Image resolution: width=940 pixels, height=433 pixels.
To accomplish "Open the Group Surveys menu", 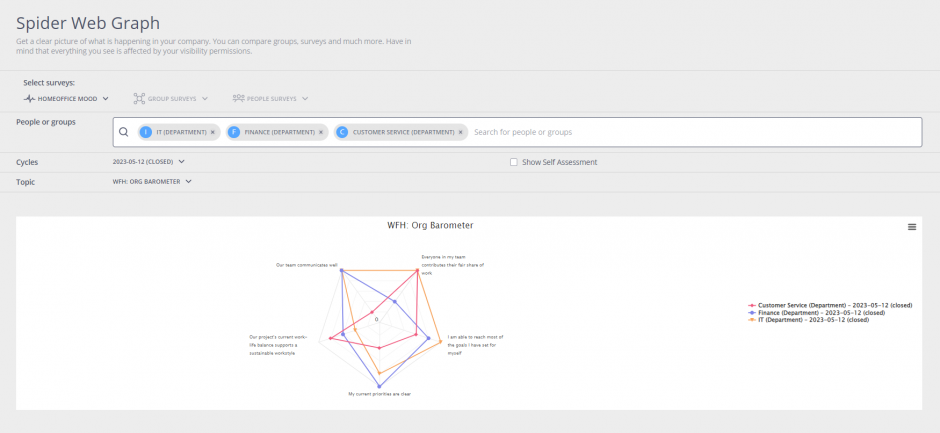I will click(x=171, y=98).
